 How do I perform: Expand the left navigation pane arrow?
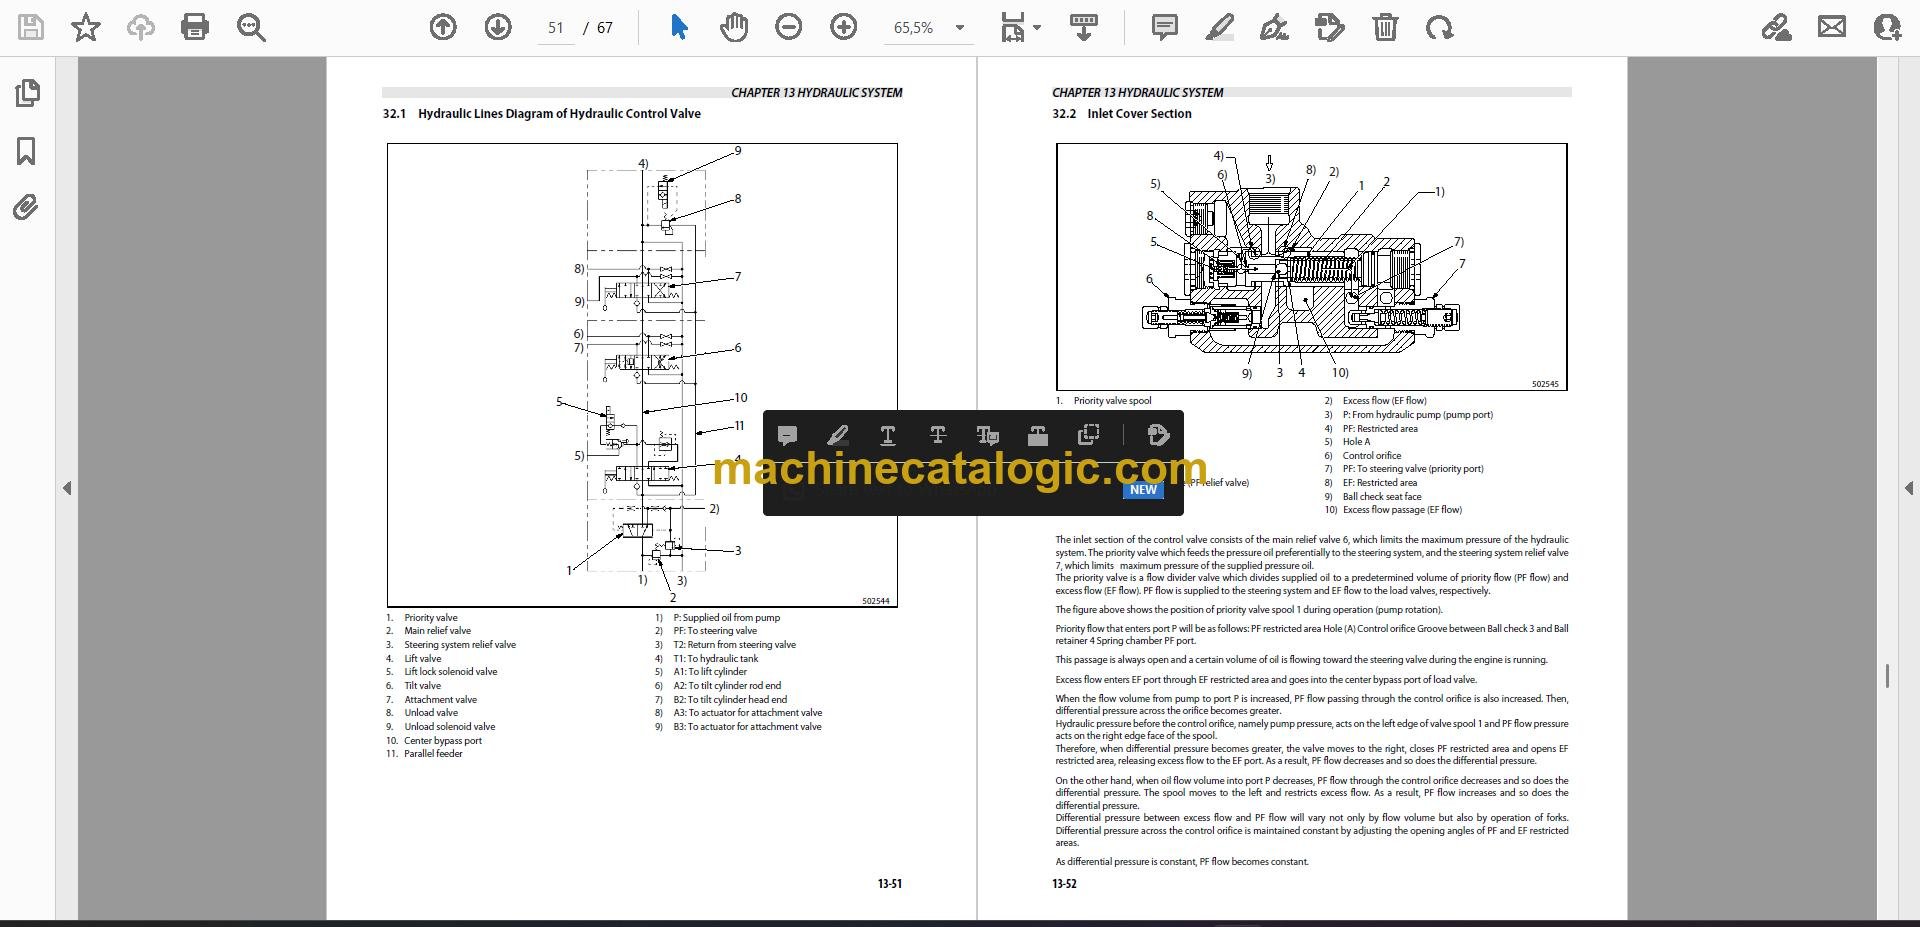pyautogui.click(x=67, y=488)
